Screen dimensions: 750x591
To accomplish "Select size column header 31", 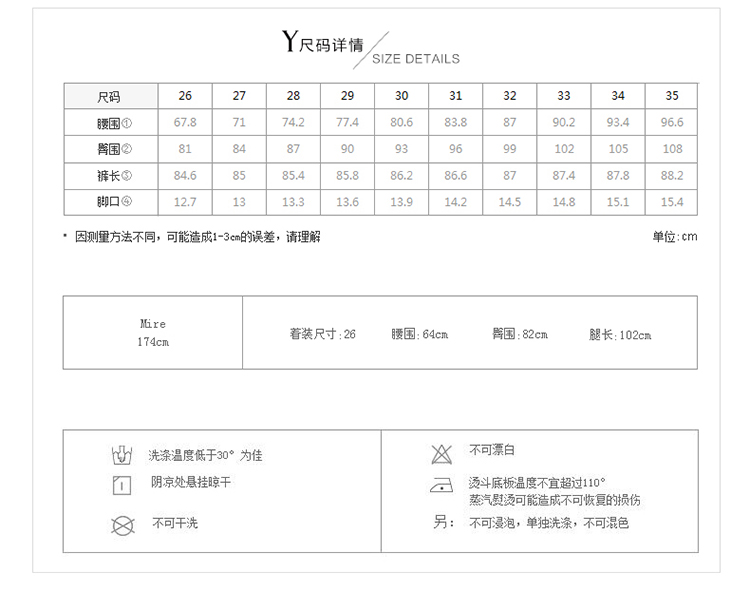I will [455, 96].
